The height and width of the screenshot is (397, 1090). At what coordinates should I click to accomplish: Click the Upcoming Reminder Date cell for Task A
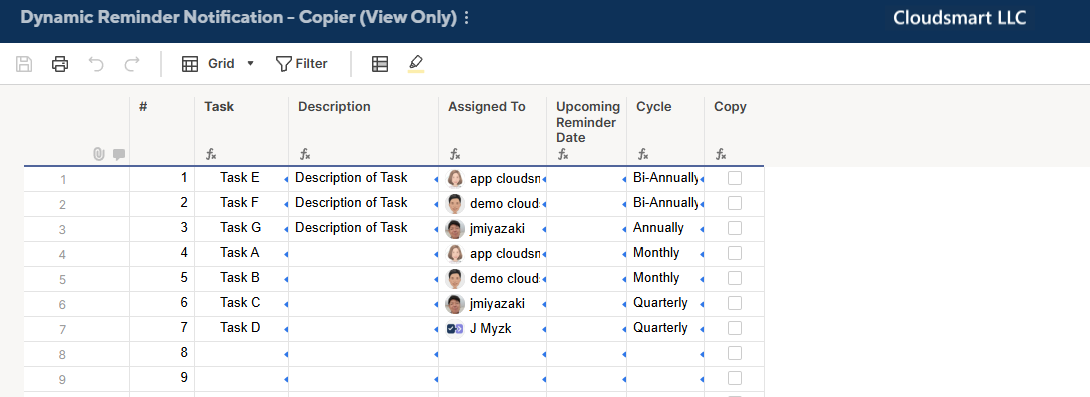tap(587, 254)
